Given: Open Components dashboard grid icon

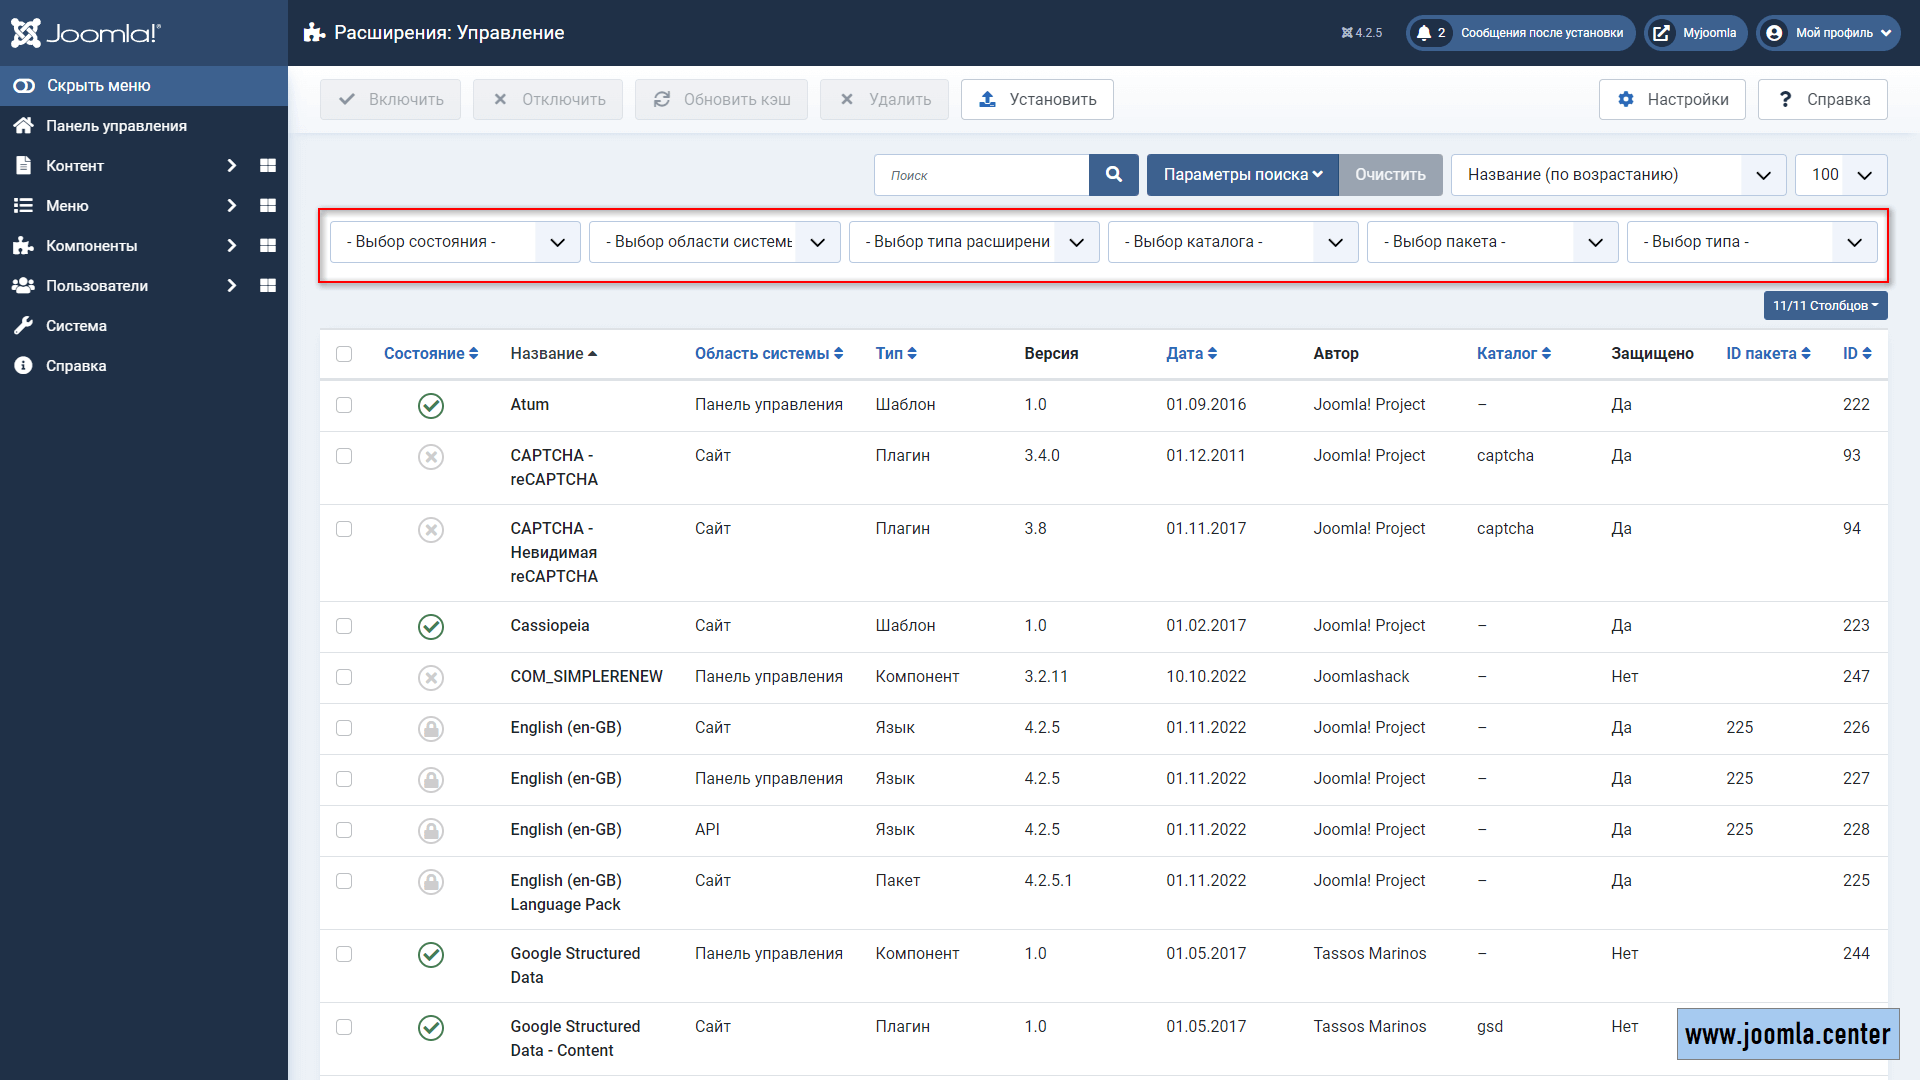Looking at the screenshot, I should click(267, 246).
